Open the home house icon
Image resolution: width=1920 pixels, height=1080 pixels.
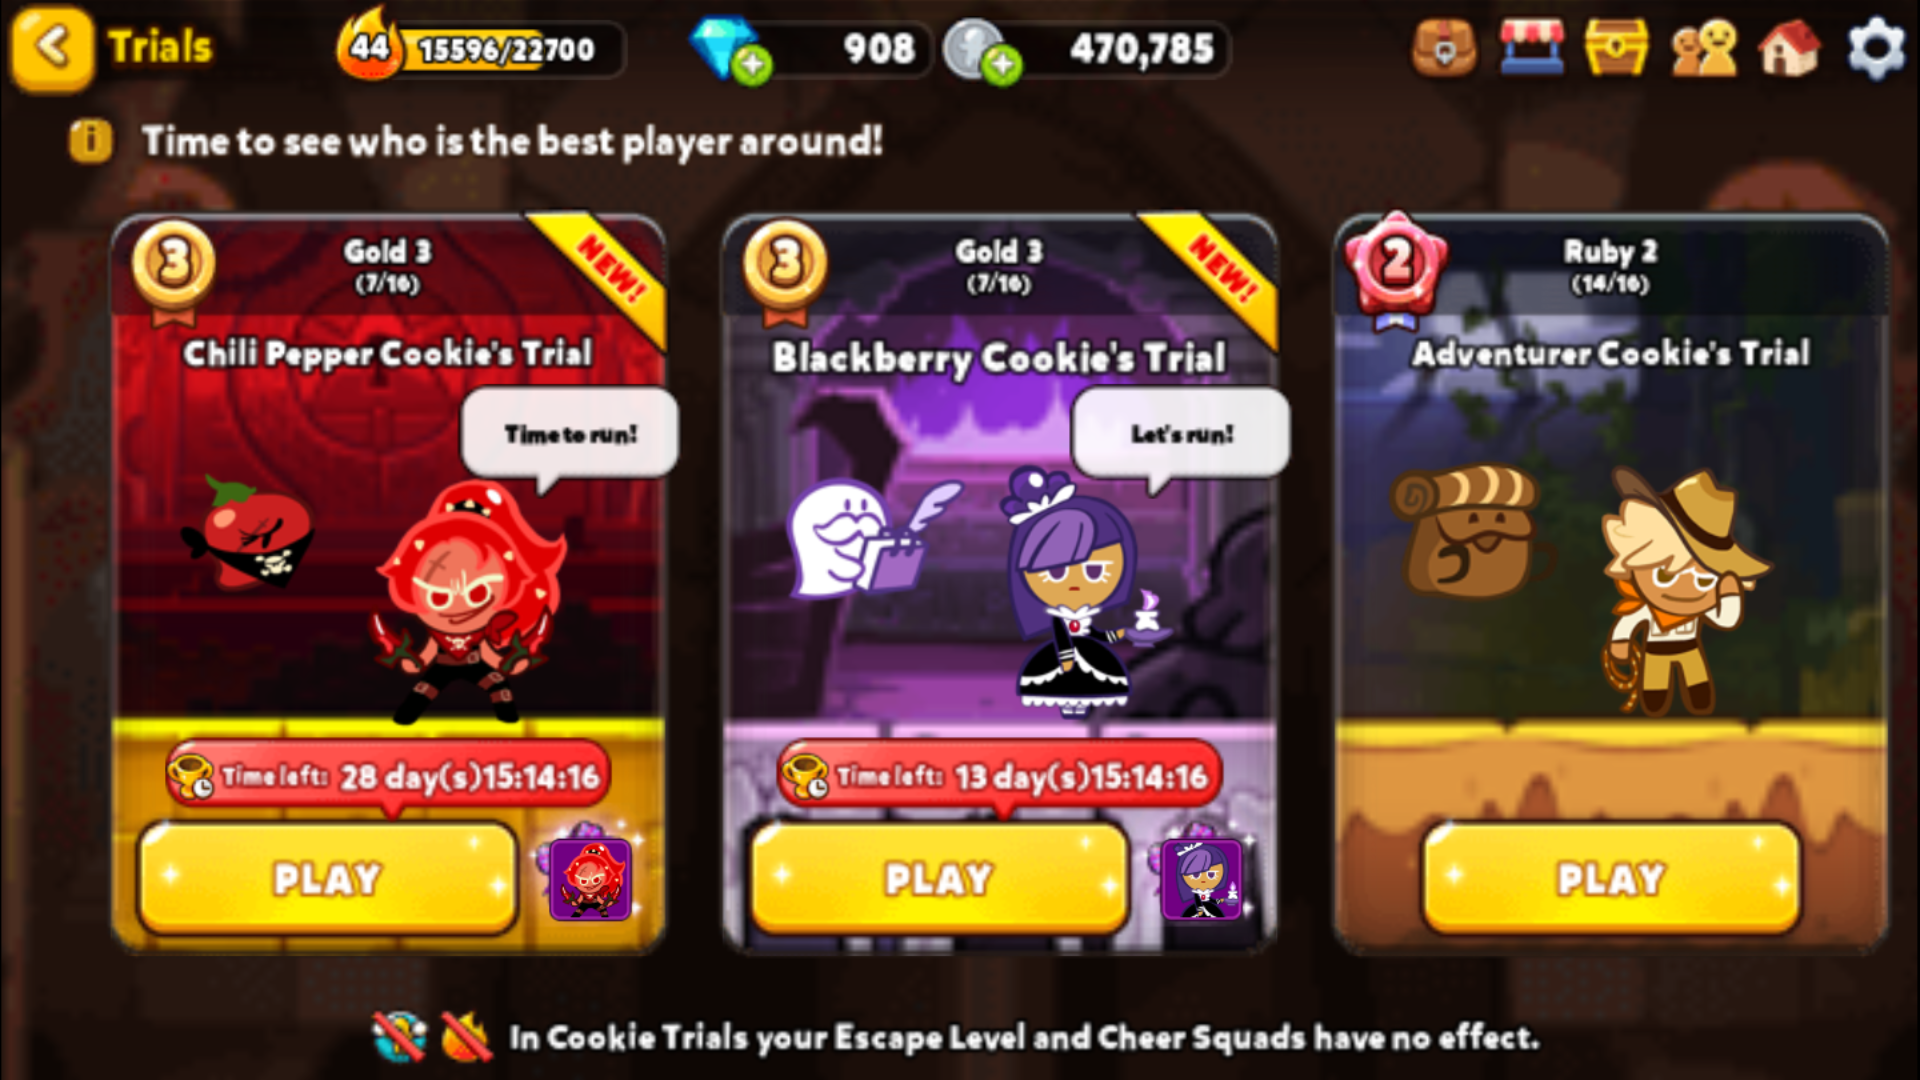(x=1791, y=48)
